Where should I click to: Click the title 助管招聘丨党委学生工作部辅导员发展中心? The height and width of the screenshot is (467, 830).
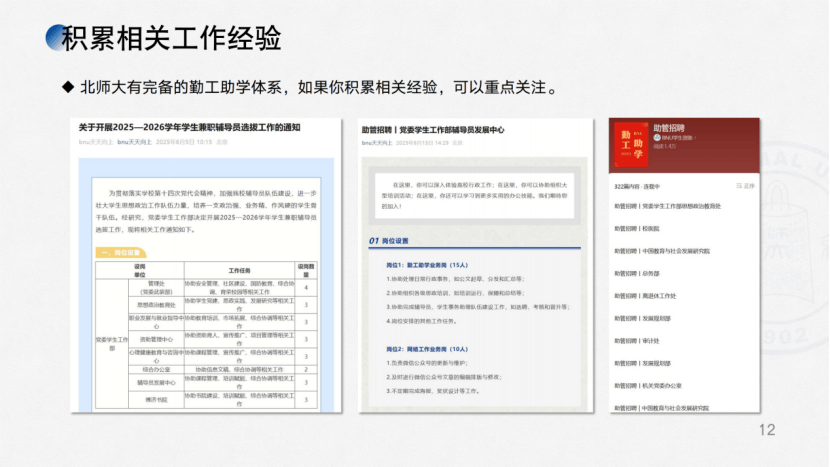[432, 130]
